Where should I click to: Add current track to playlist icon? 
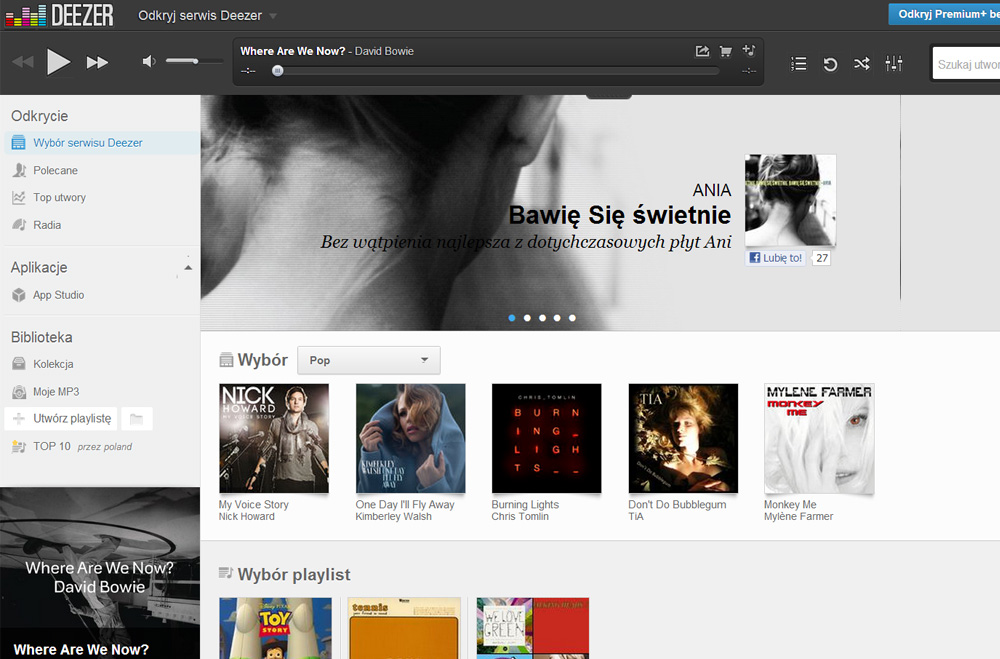click(x=749, y=50)
